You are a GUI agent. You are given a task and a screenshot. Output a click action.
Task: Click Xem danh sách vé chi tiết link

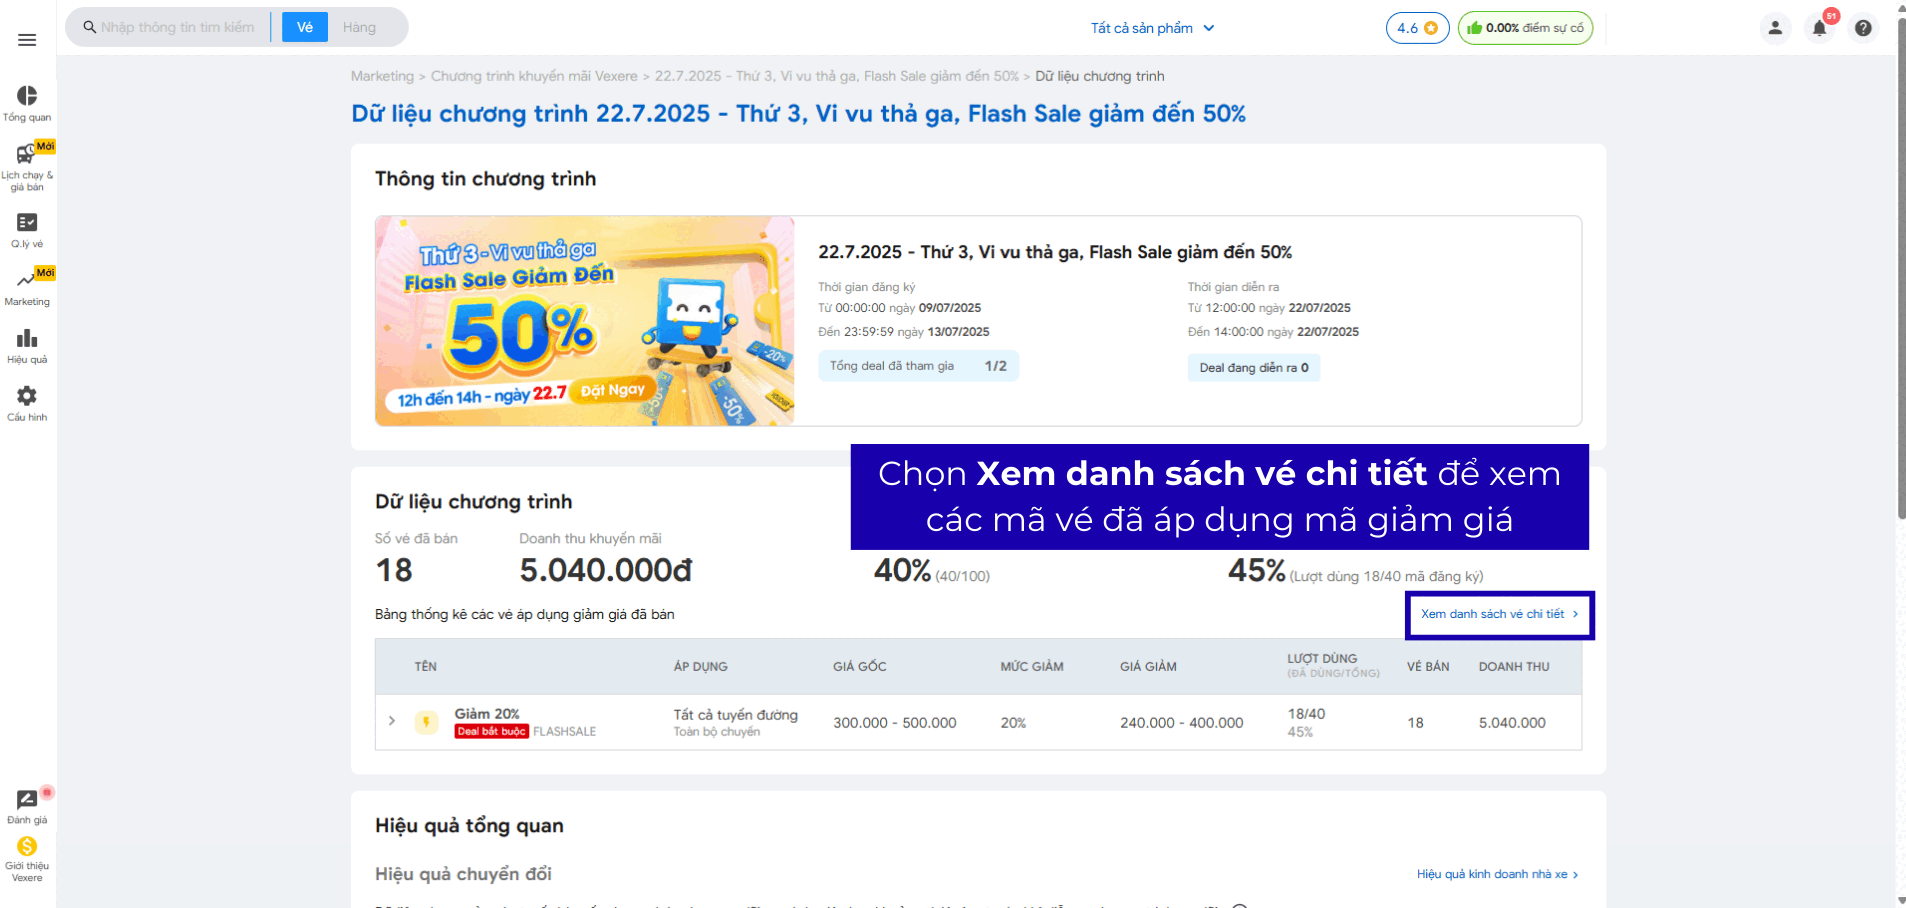coord(1498,614)
